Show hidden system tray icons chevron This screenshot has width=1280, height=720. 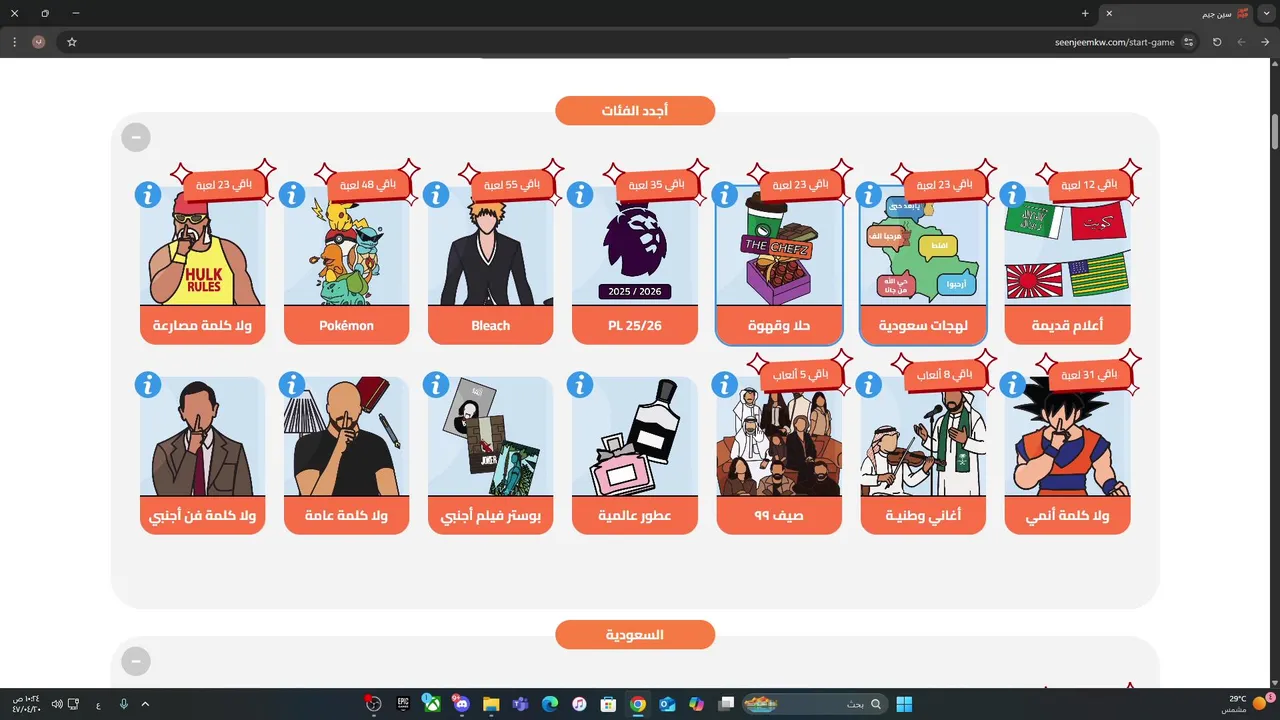tap(146, 704)
